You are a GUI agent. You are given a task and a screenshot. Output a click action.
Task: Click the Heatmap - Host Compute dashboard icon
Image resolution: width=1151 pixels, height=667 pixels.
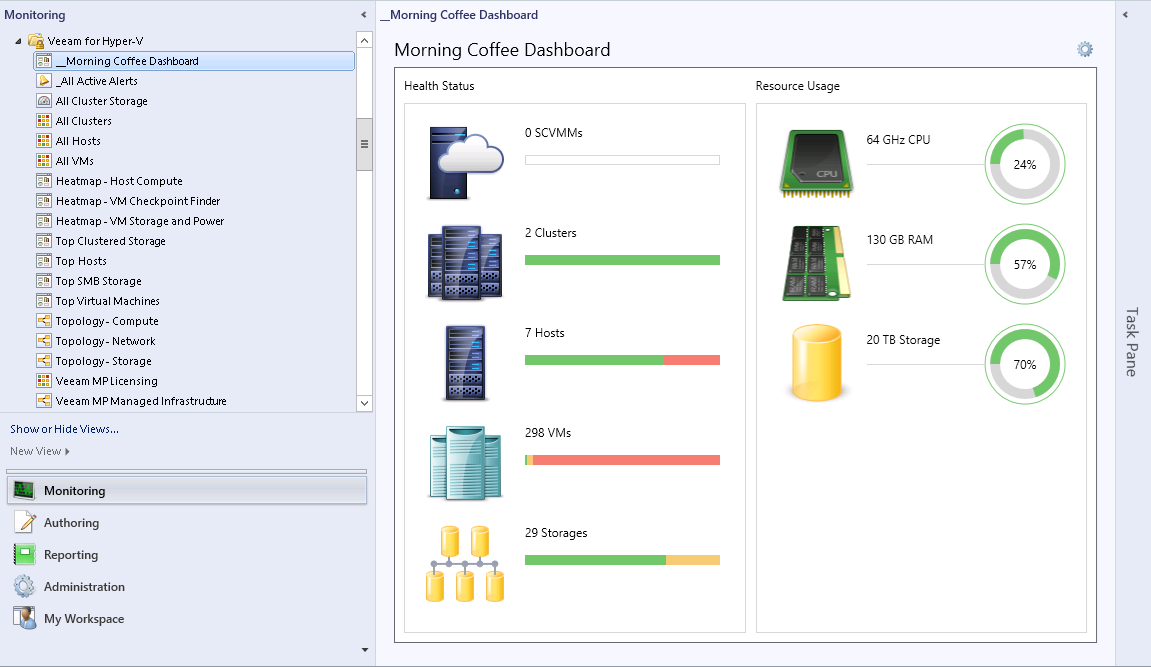pyautogui.click(x=44, y=181)
